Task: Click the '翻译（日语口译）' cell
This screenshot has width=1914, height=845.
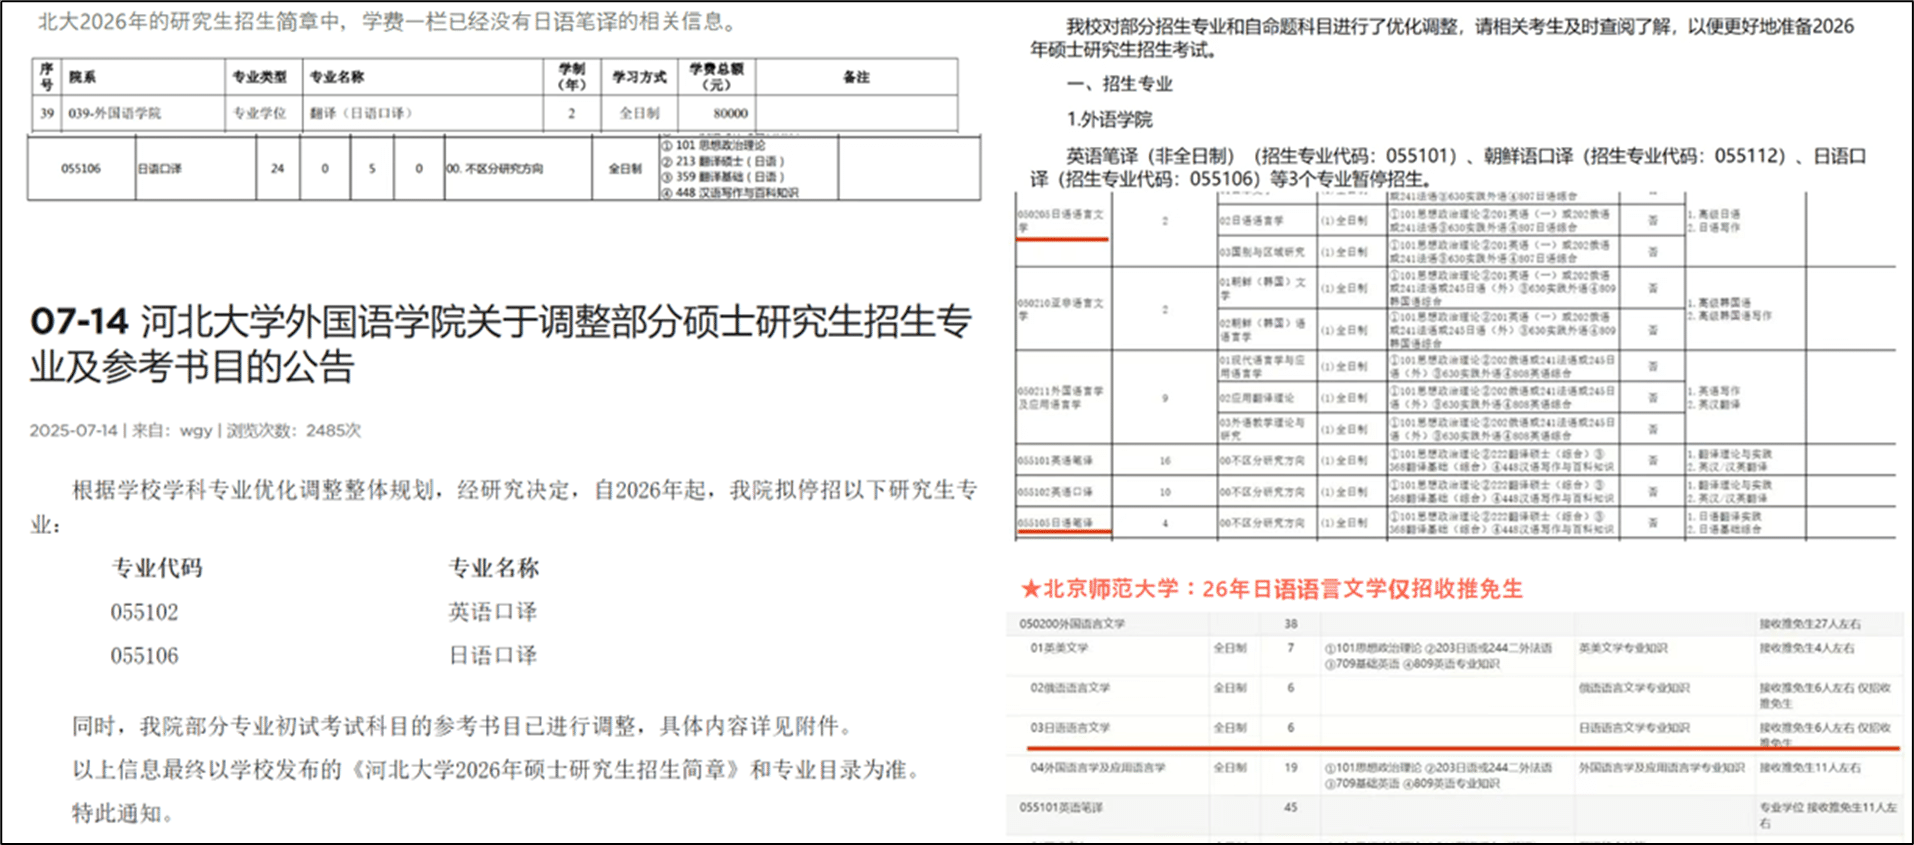Action: point(361,113)
